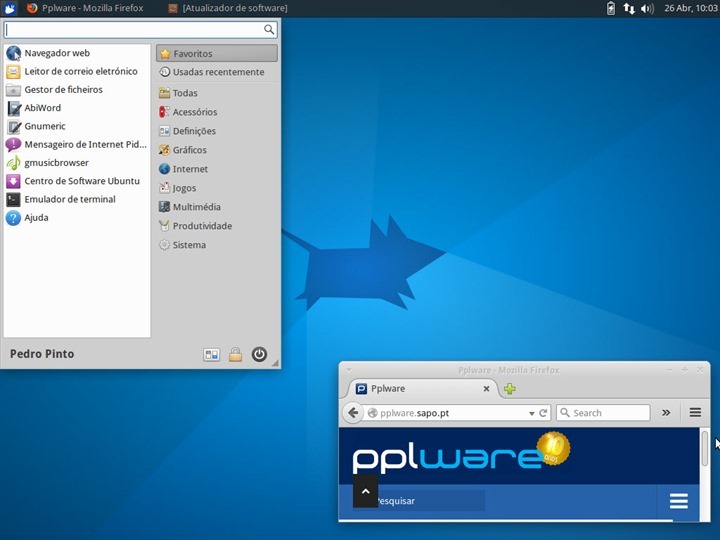Show more toolbar items chevron in Firefox
This screenshot has width=720, height=540.
coord(666,413)
